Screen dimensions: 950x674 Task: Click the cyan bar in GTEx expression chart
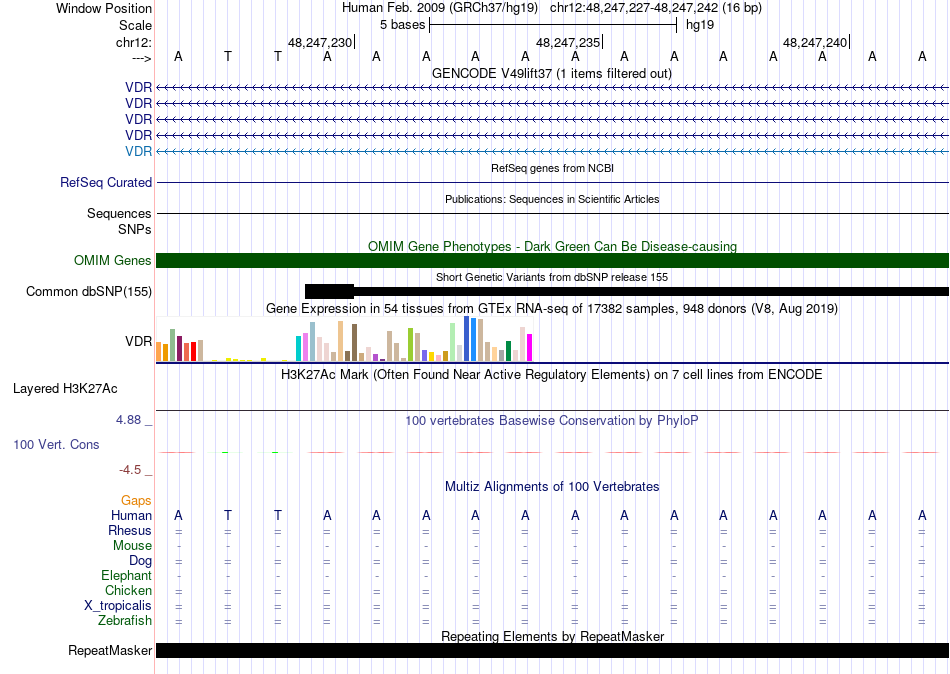click(299, 348)
